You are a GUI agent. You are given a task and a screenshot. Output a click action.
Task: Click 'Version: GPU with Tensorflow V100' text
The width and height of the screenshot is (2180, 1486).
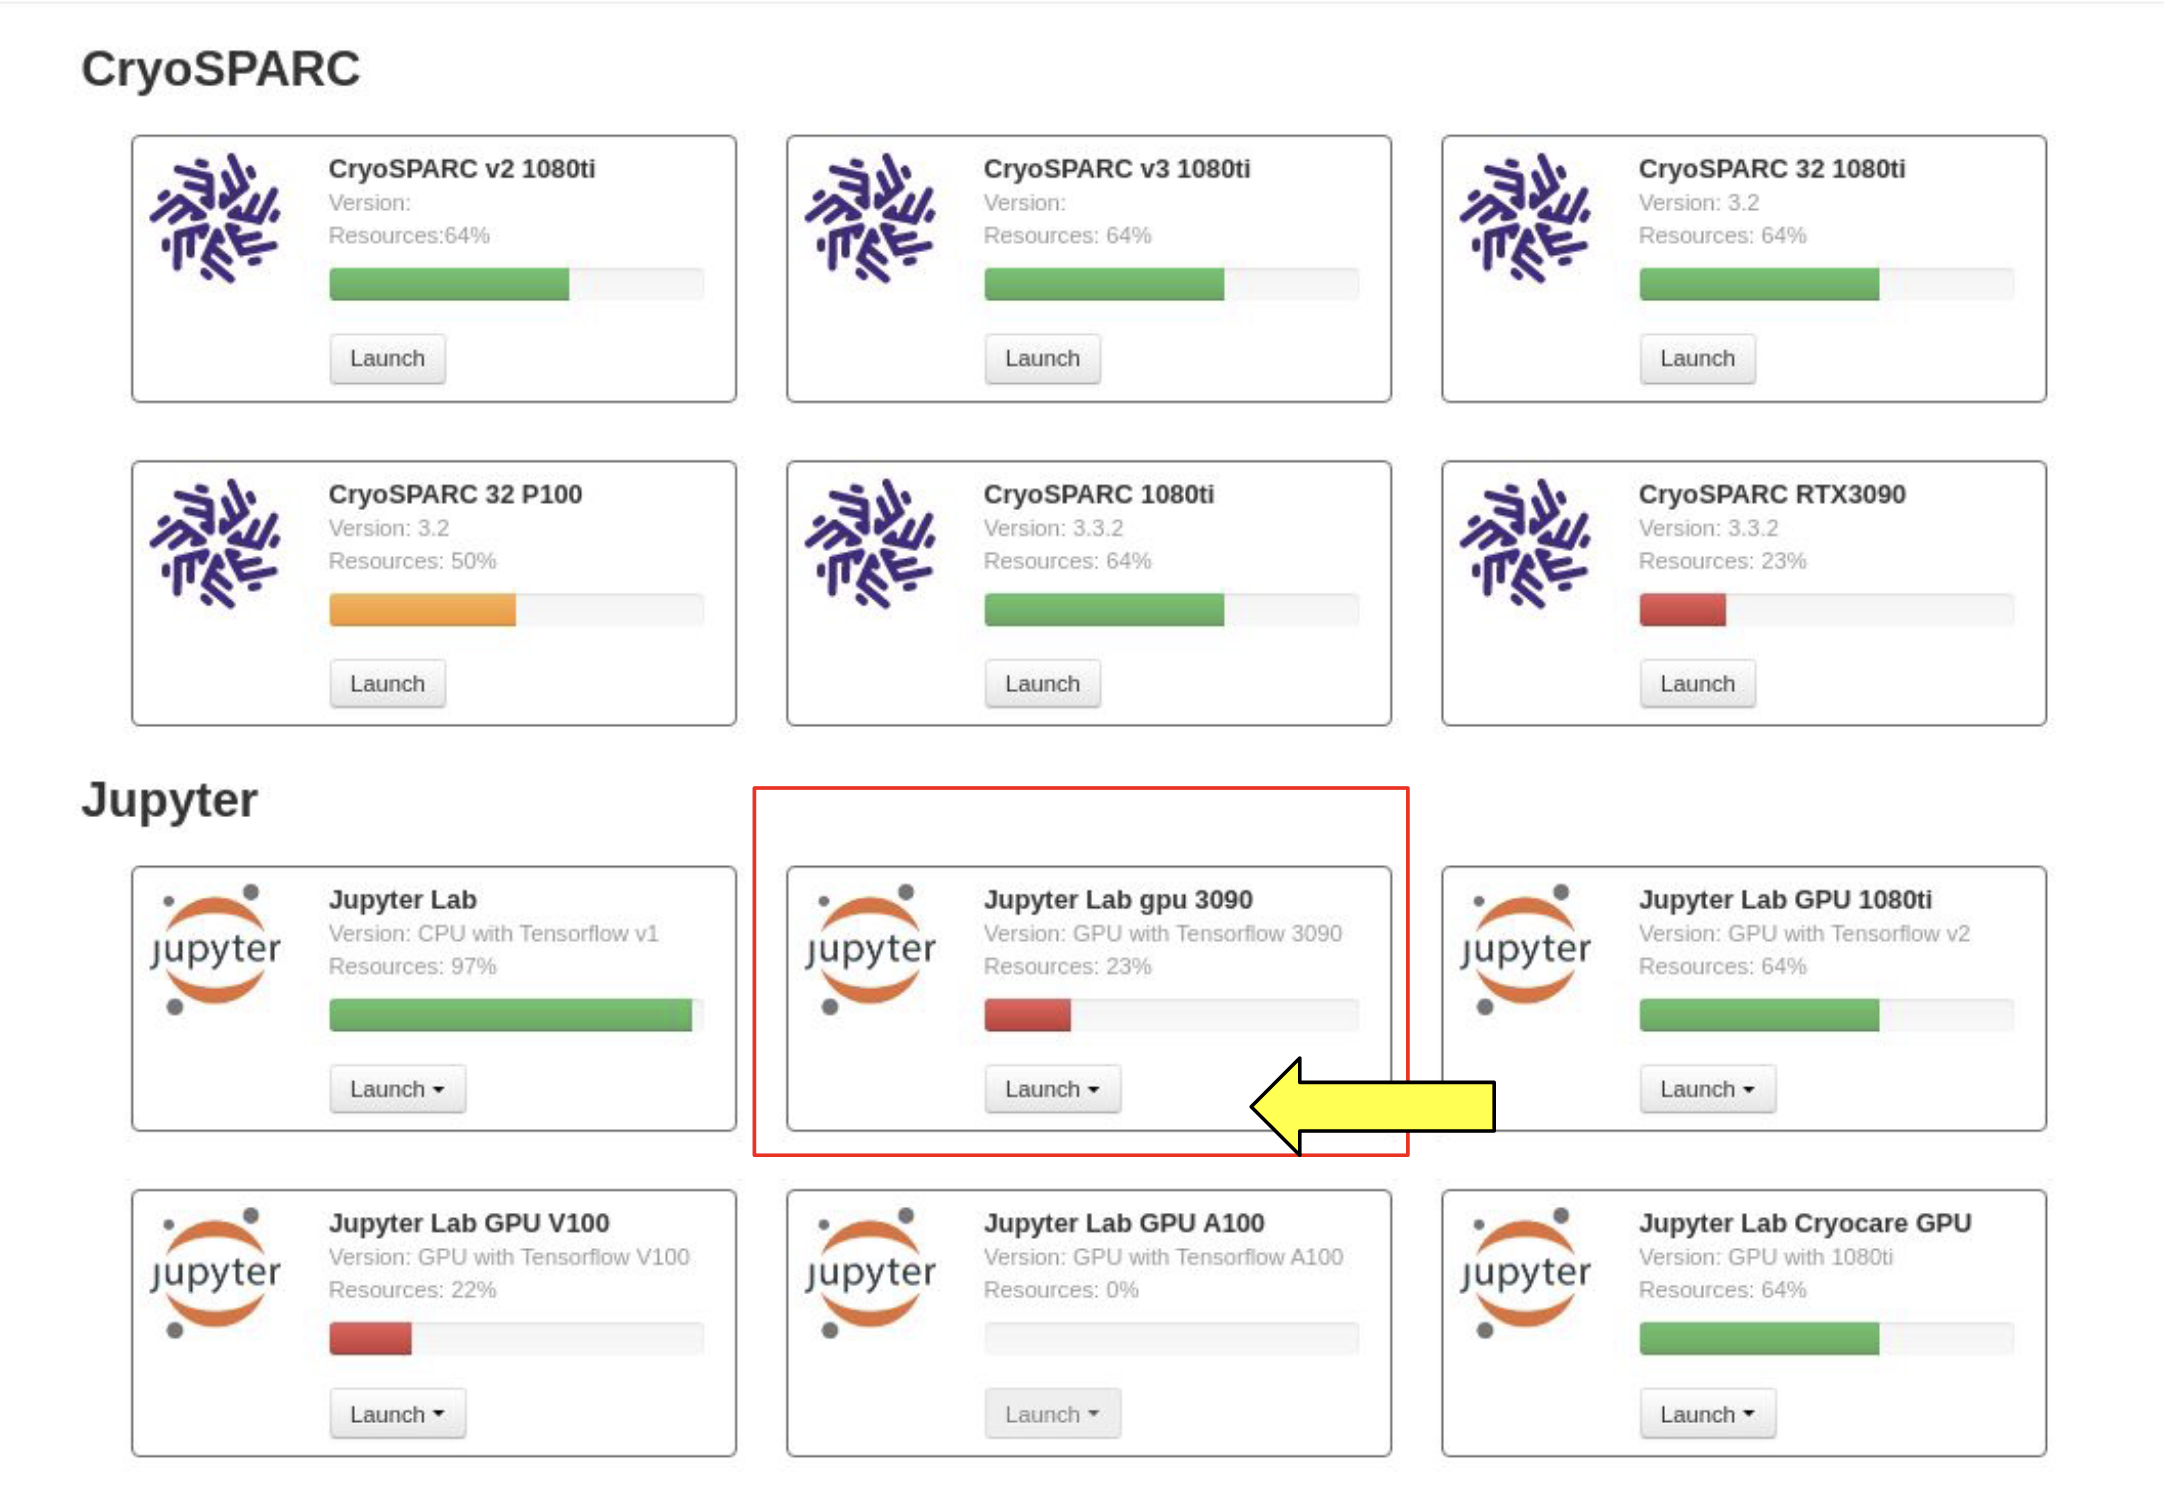click(x=509, y=1257)
